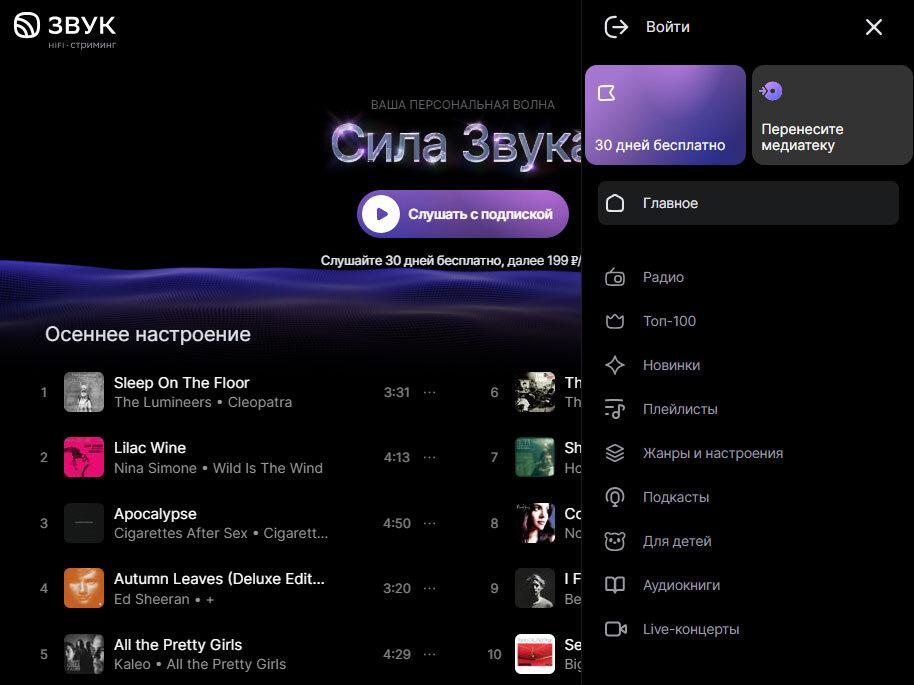Click the Подкасты microphone icon
The width and height of the screenshot is (914, 685).
click(x=616, y=497)
